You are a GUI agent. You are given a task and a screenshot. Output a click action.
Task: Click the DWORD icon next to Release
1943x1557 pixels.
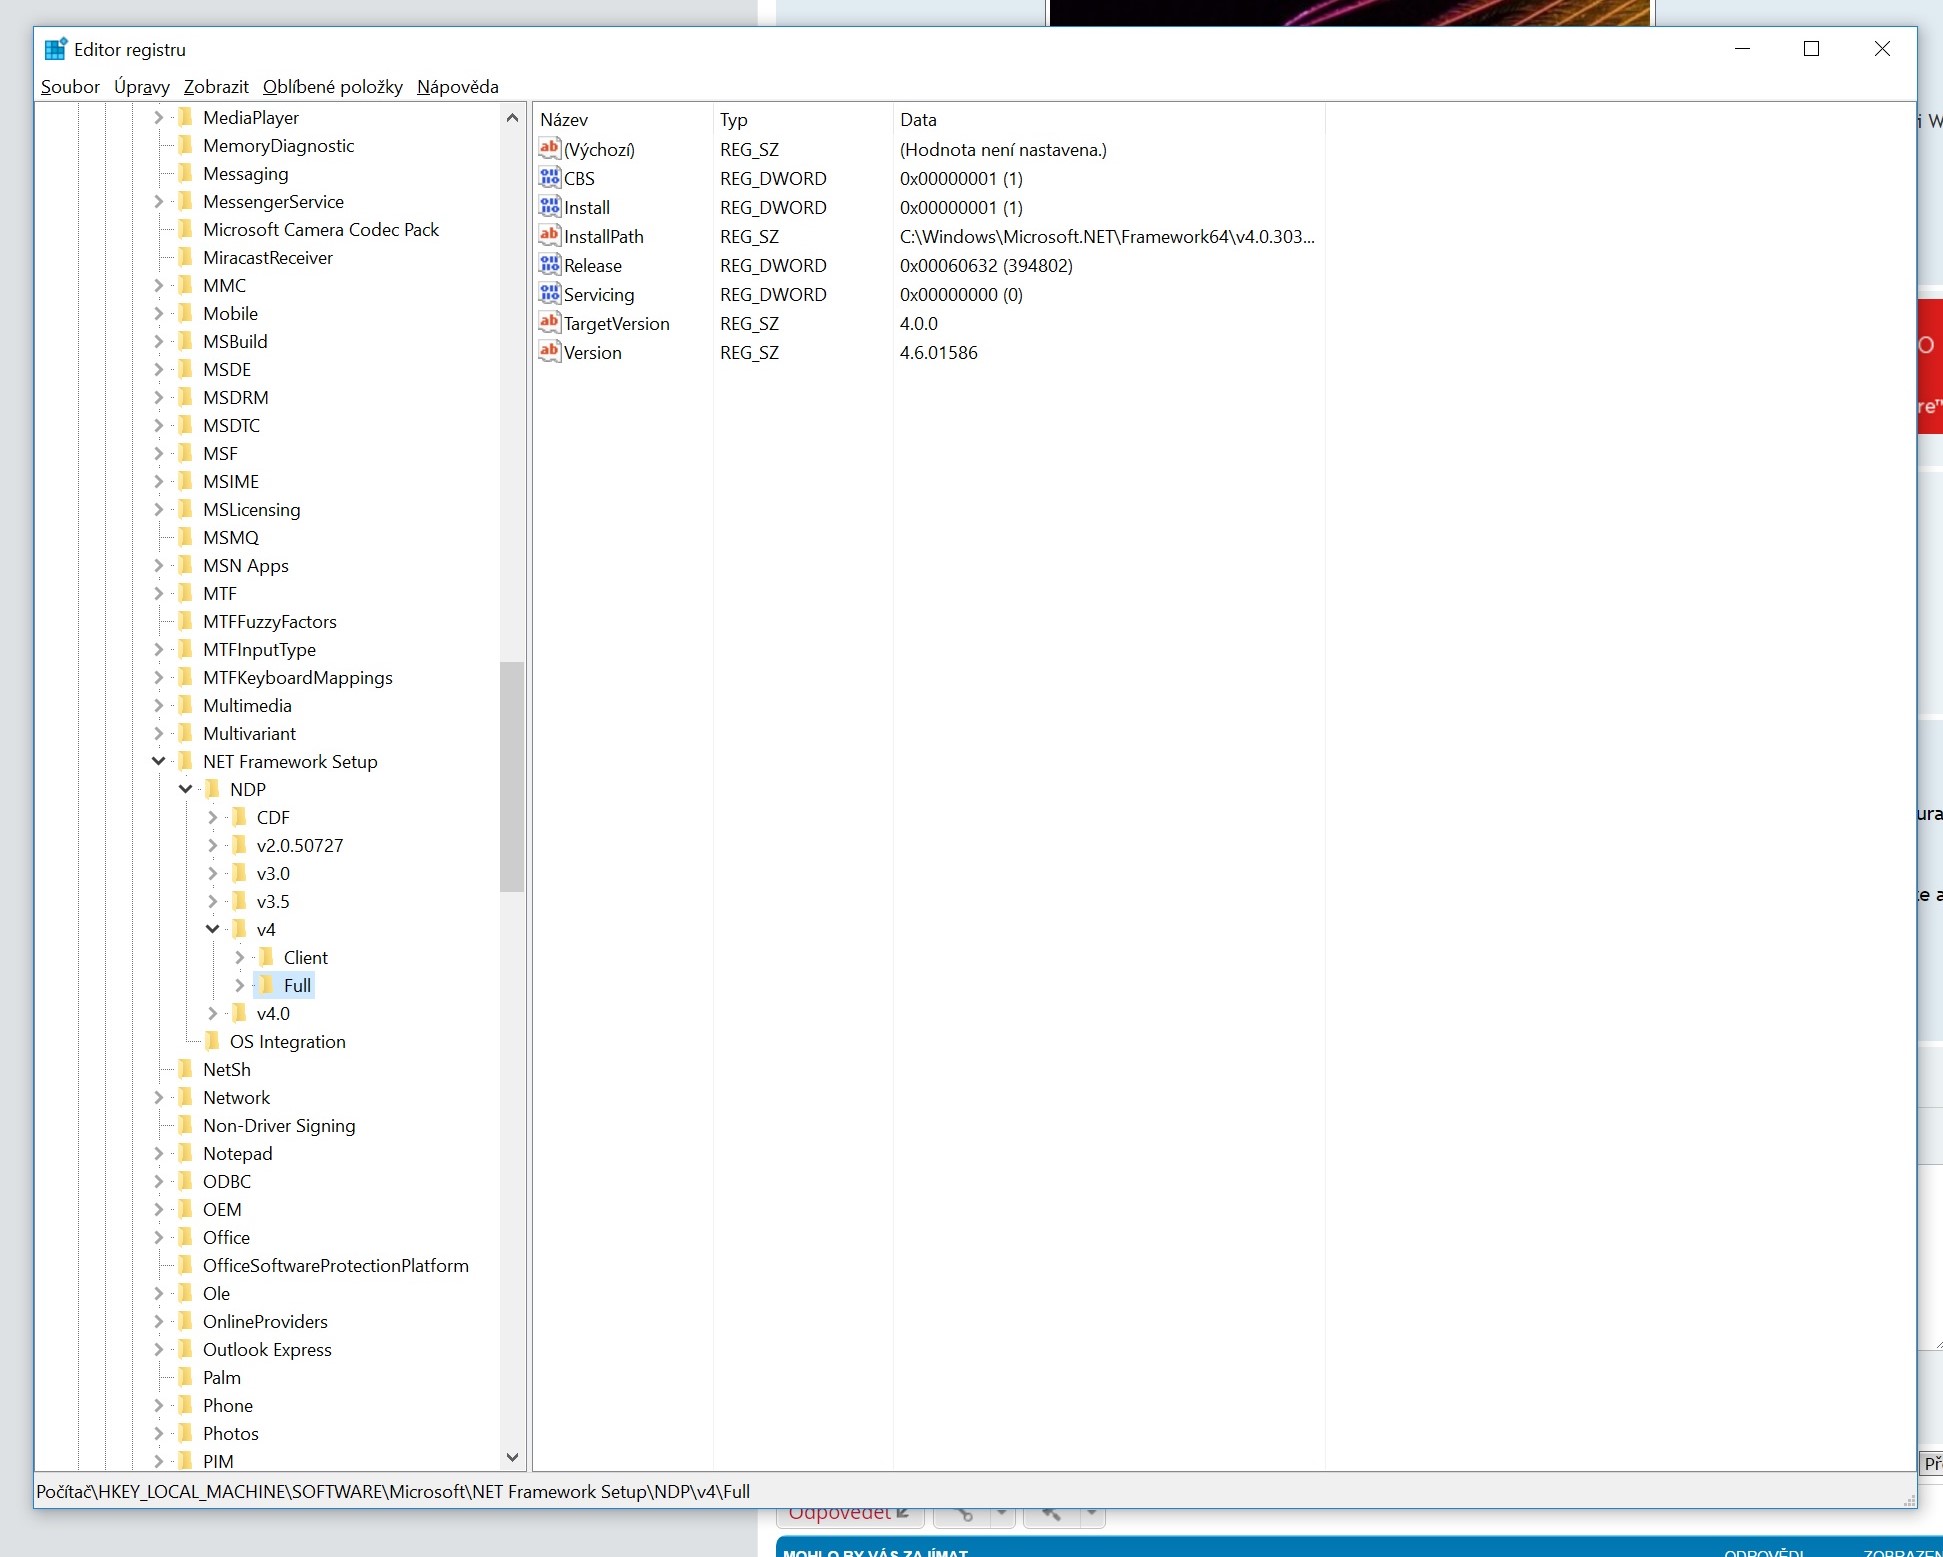point(549,265)
